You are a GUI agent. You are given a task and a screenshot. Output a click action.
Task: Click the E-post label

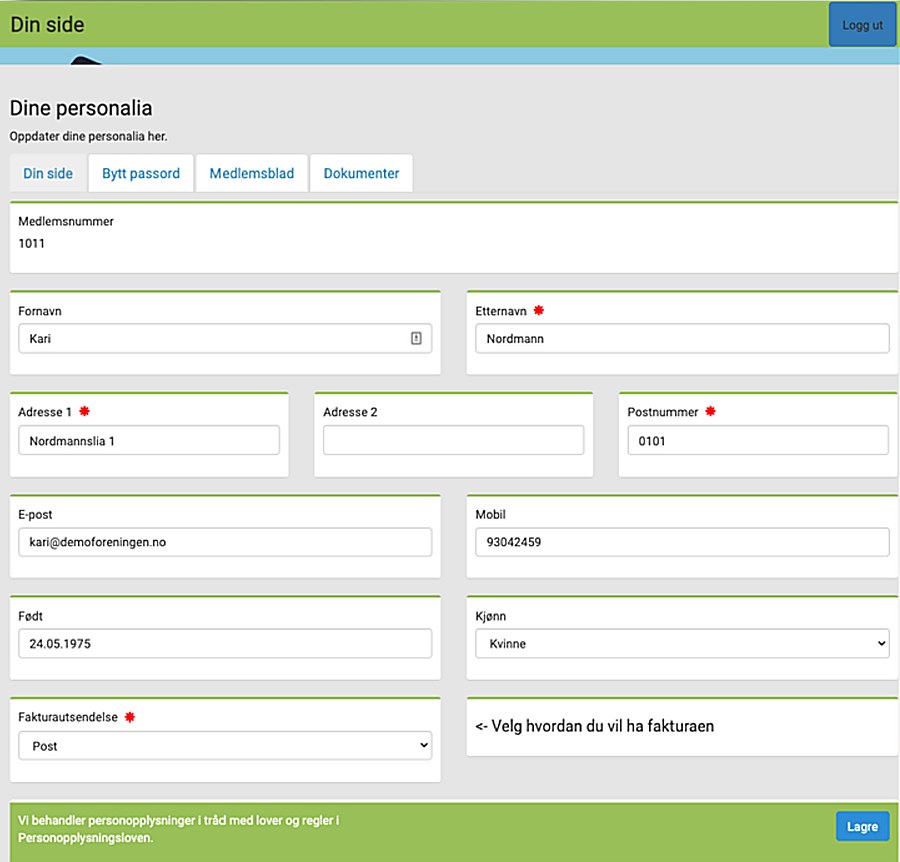35,515
